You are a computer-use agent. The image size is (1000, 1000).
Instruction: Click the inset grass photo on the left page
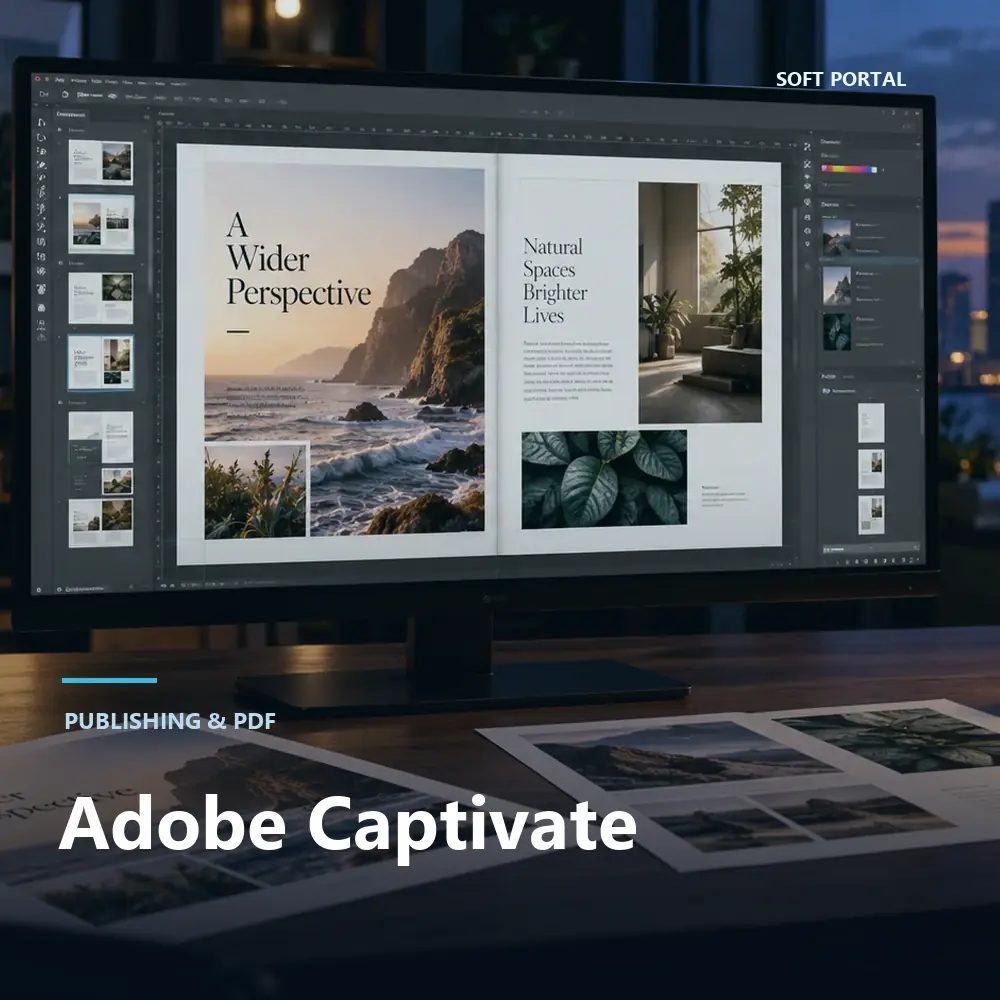(256, 491)
